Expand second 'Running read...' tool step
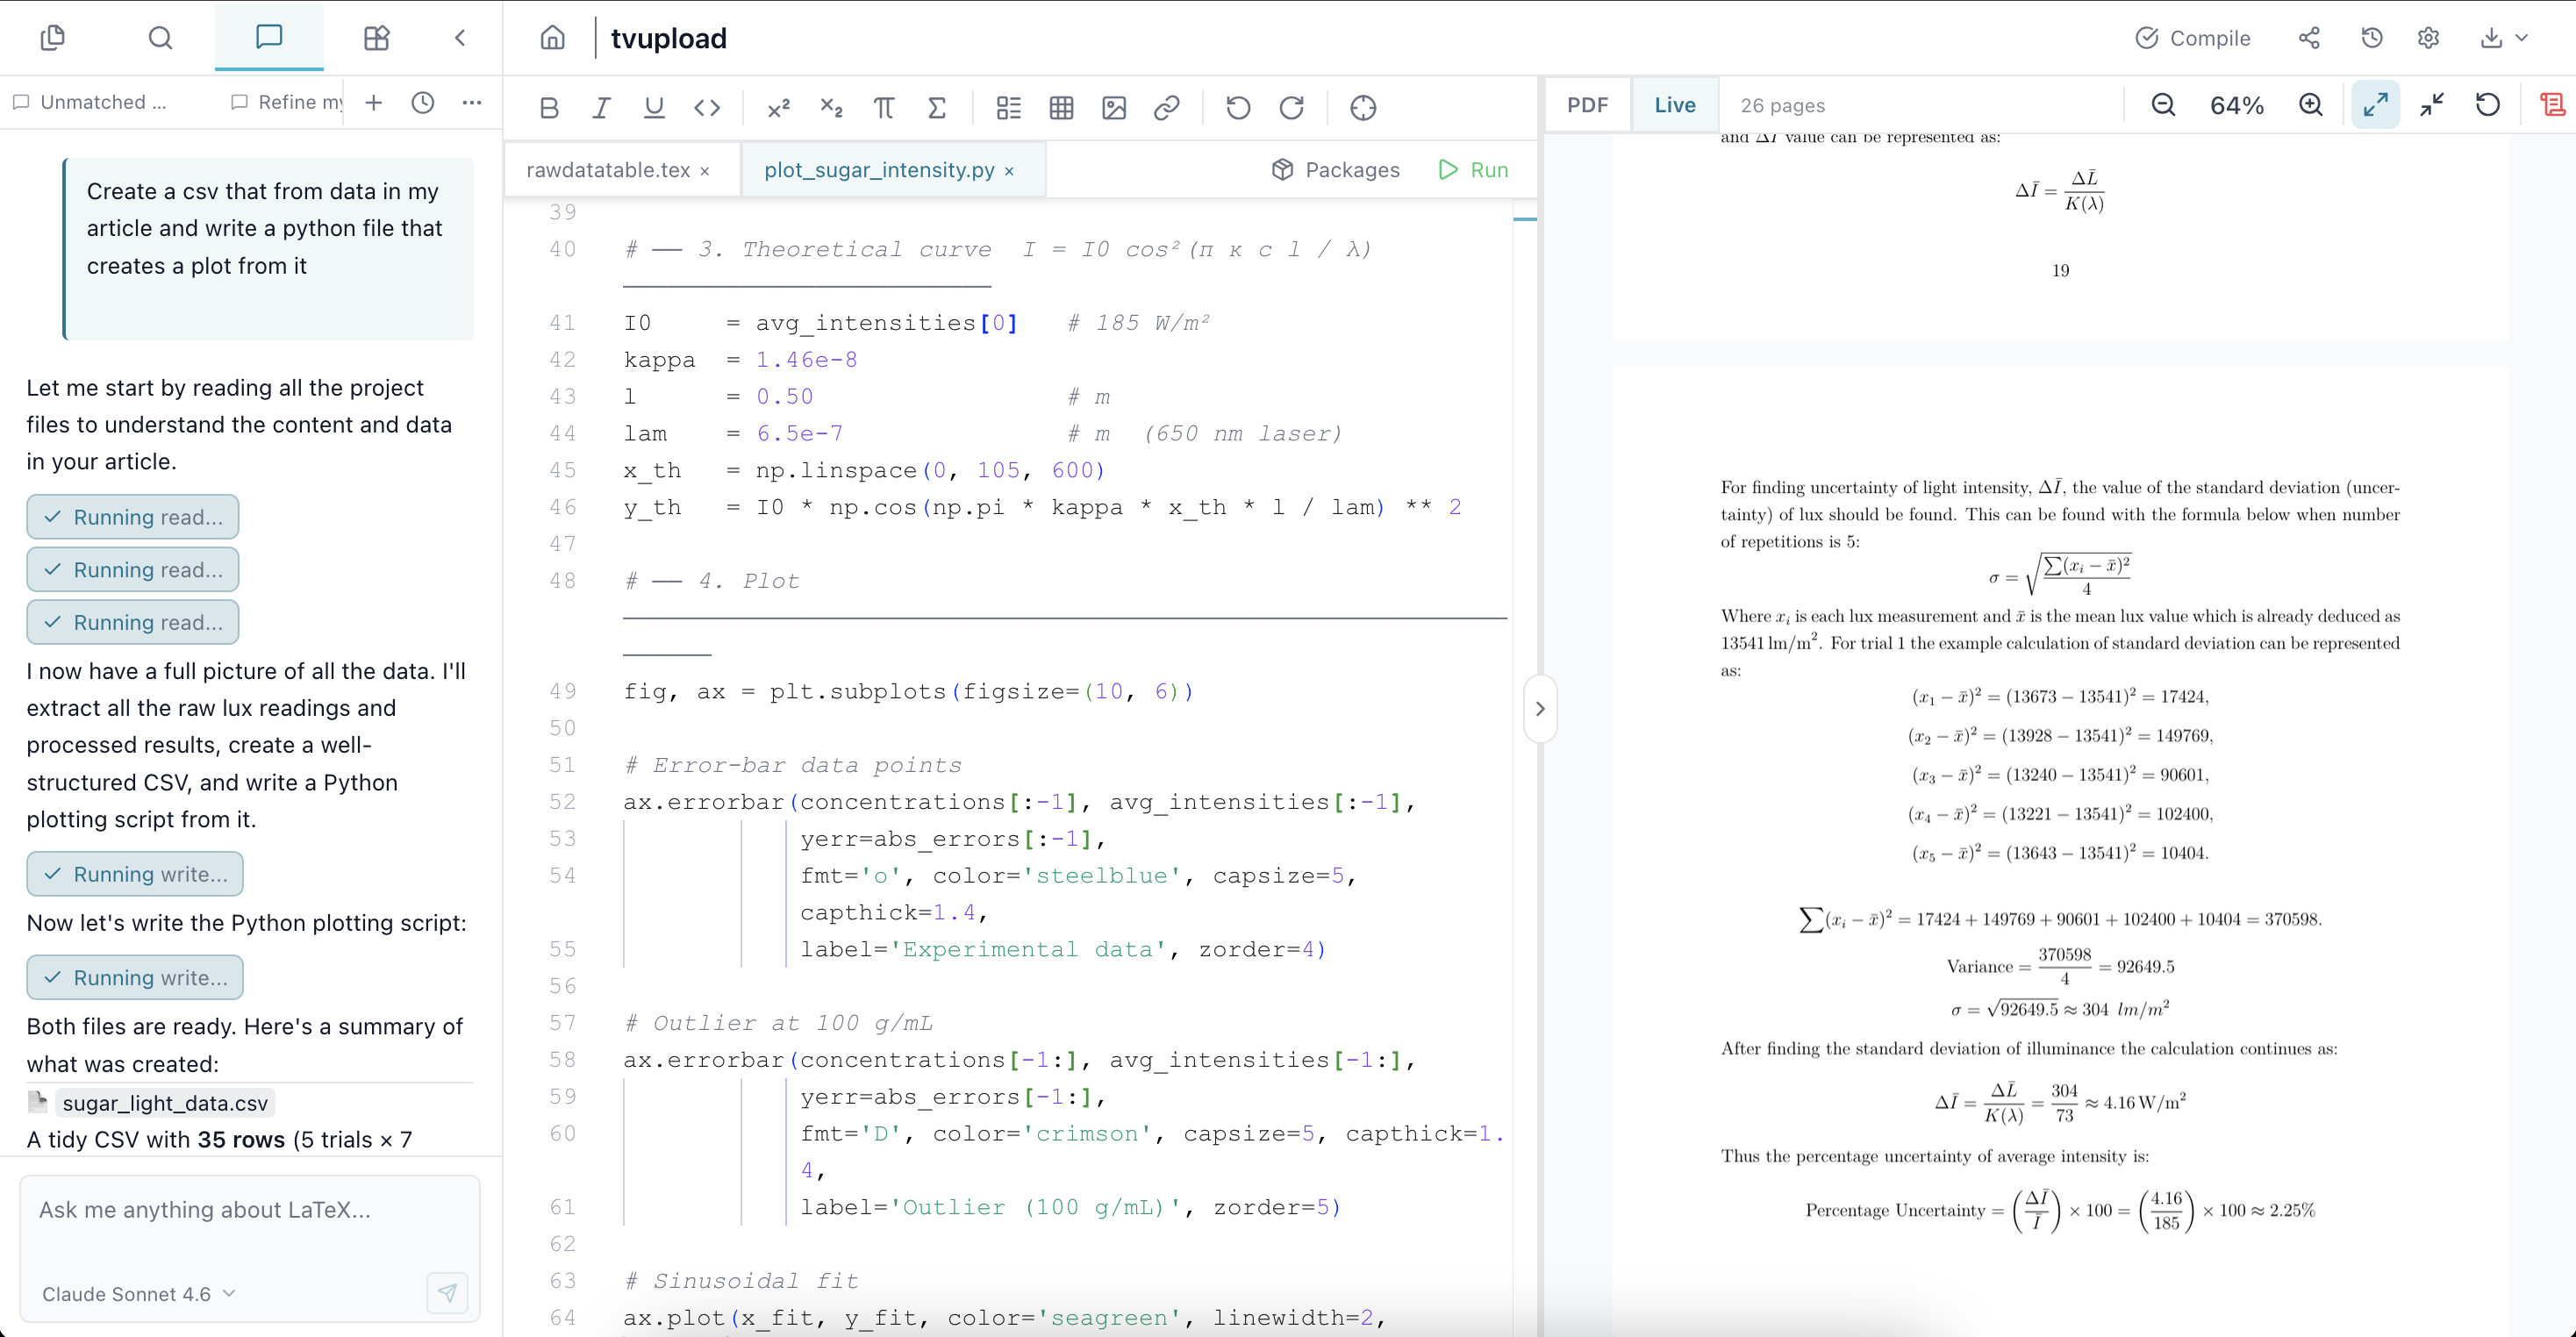The height and width of the screenshot is (1337, 2576). click(133, 570)
